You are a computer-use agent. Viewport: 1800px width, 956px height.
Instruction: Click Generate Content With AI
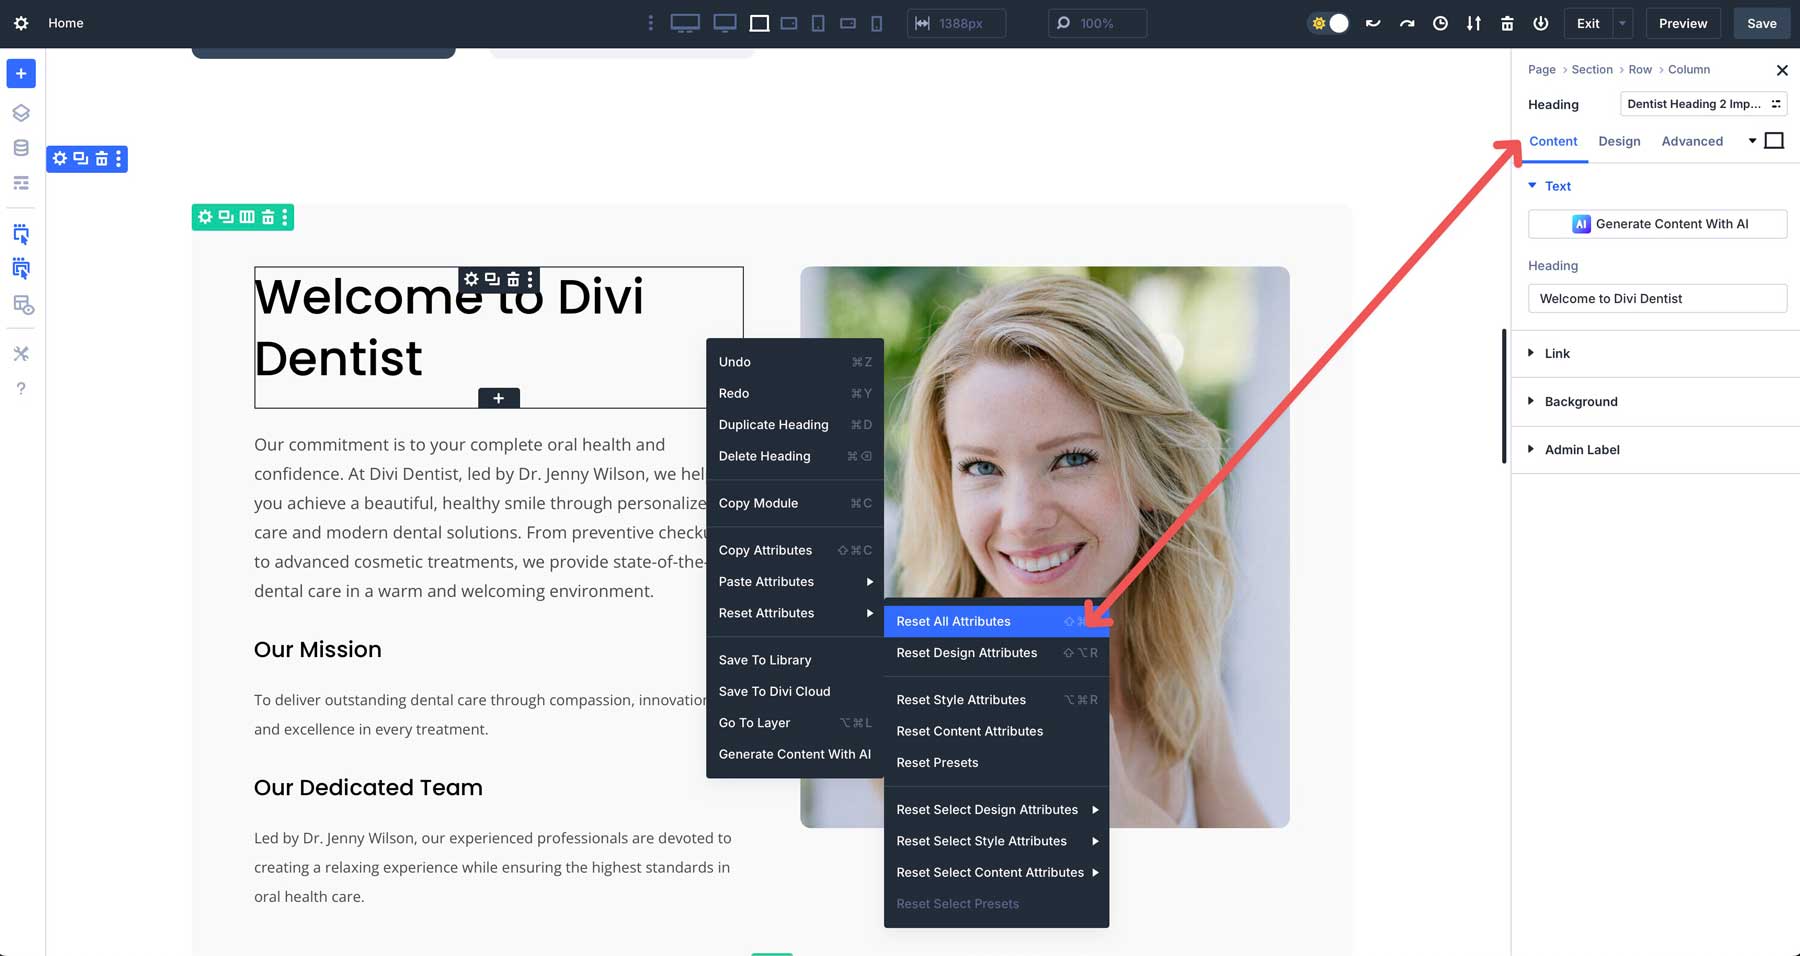point(1657,224)
